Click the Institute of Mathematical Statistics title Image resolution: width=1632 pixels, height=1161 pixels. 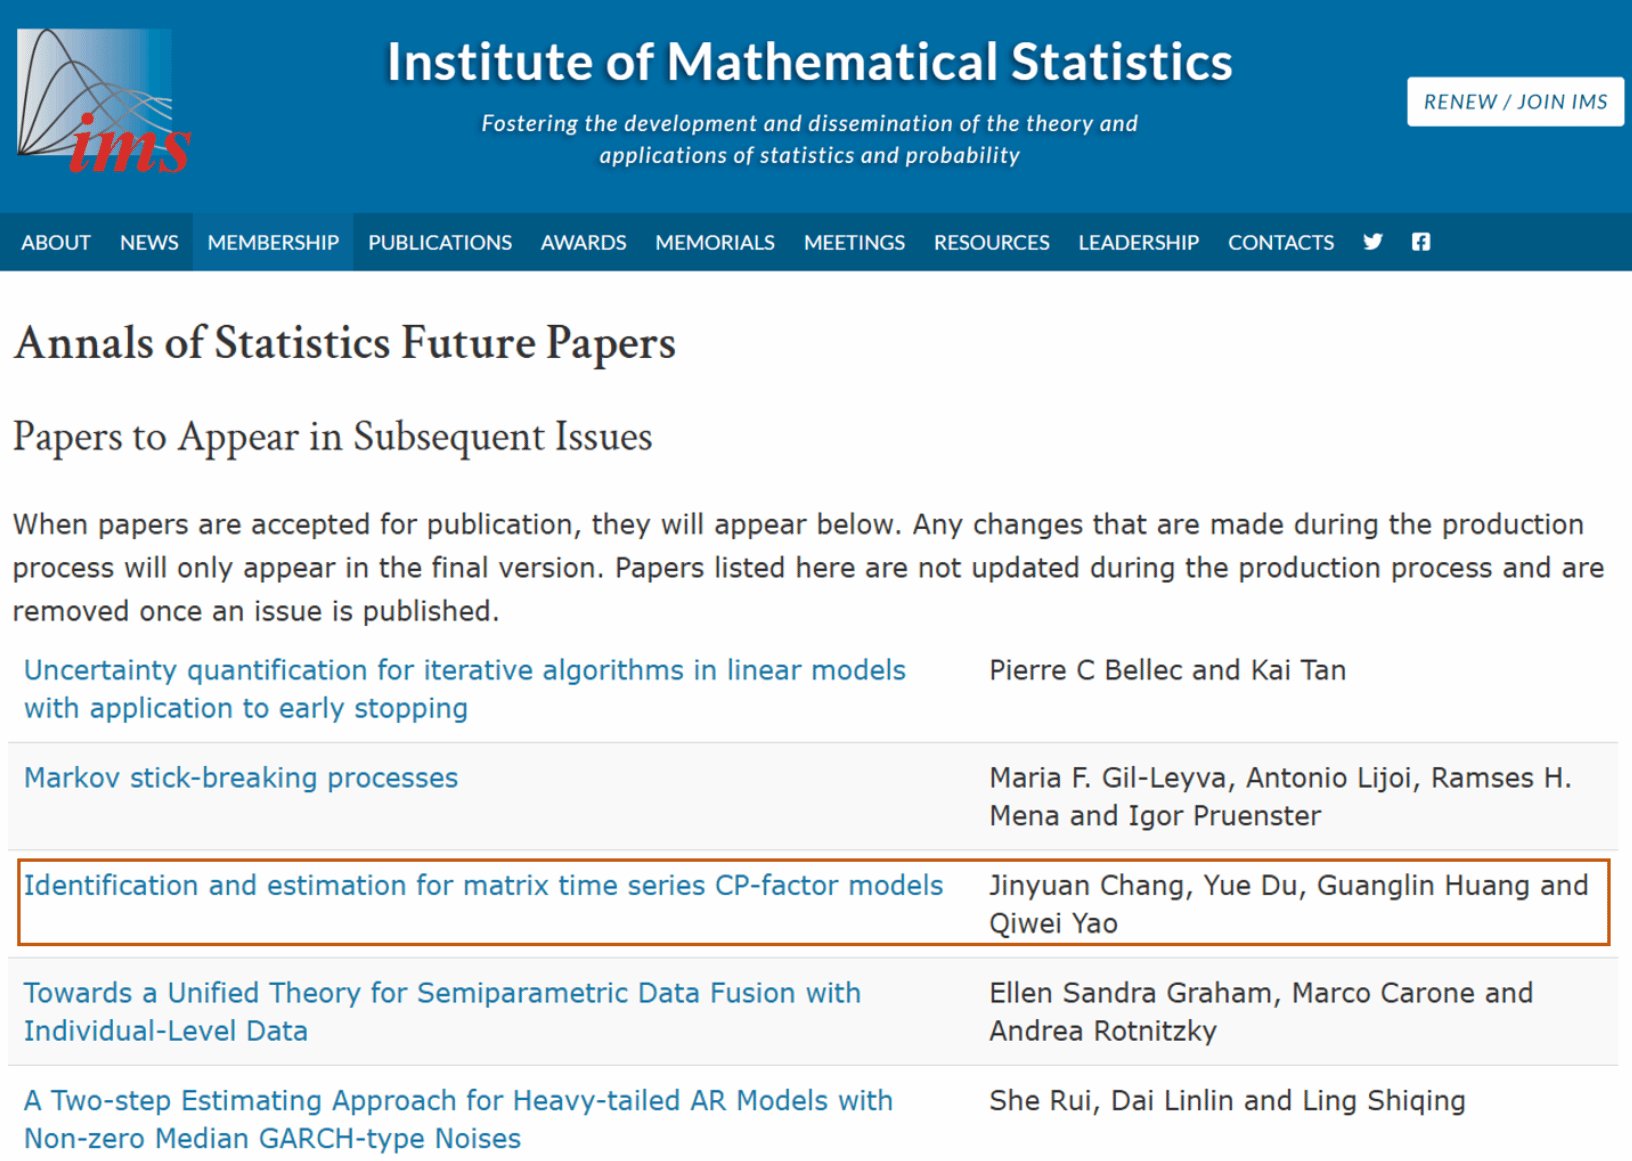[x=809, y=62]
